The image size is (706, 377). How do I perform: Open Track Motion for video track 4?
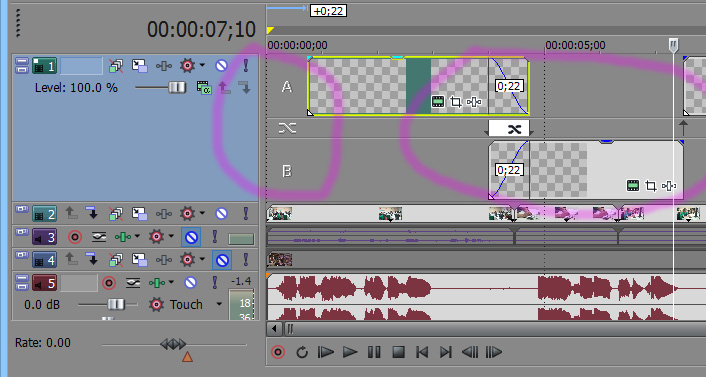tap(139, 260)
